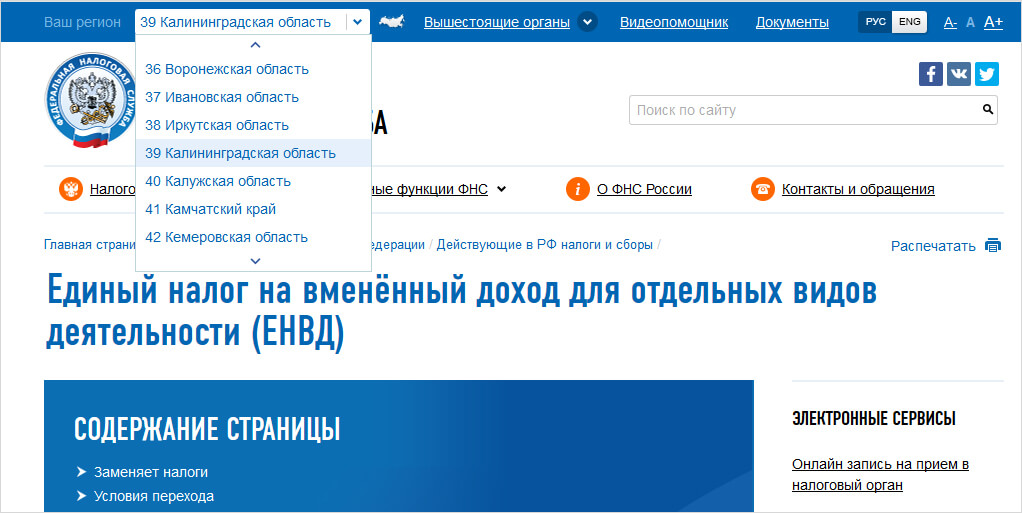Click the orange eagle emblem icon
Viewport: 1022px width, 513px height.
70,189
